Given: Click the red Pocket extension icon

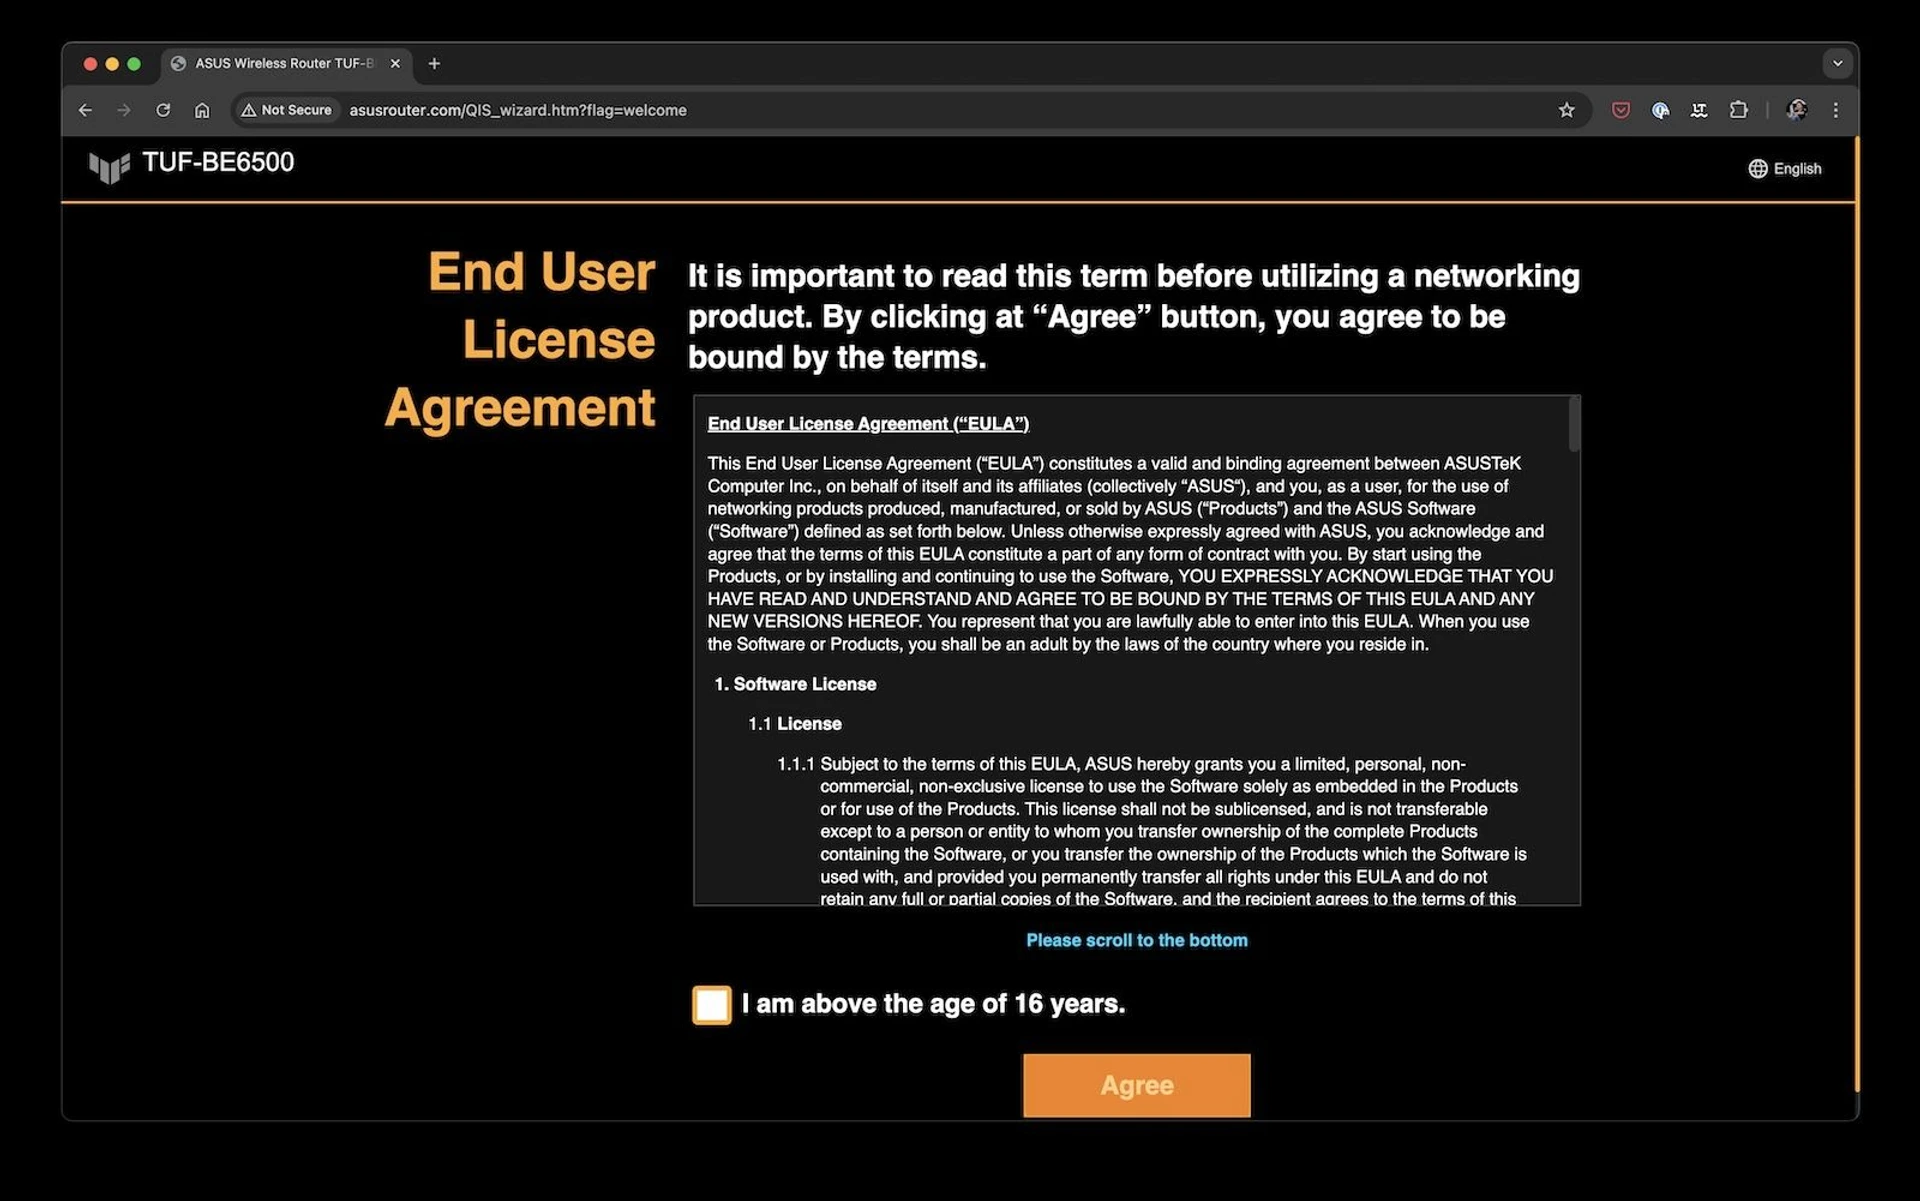Looking at the screenshot, I should point(1621,110).
